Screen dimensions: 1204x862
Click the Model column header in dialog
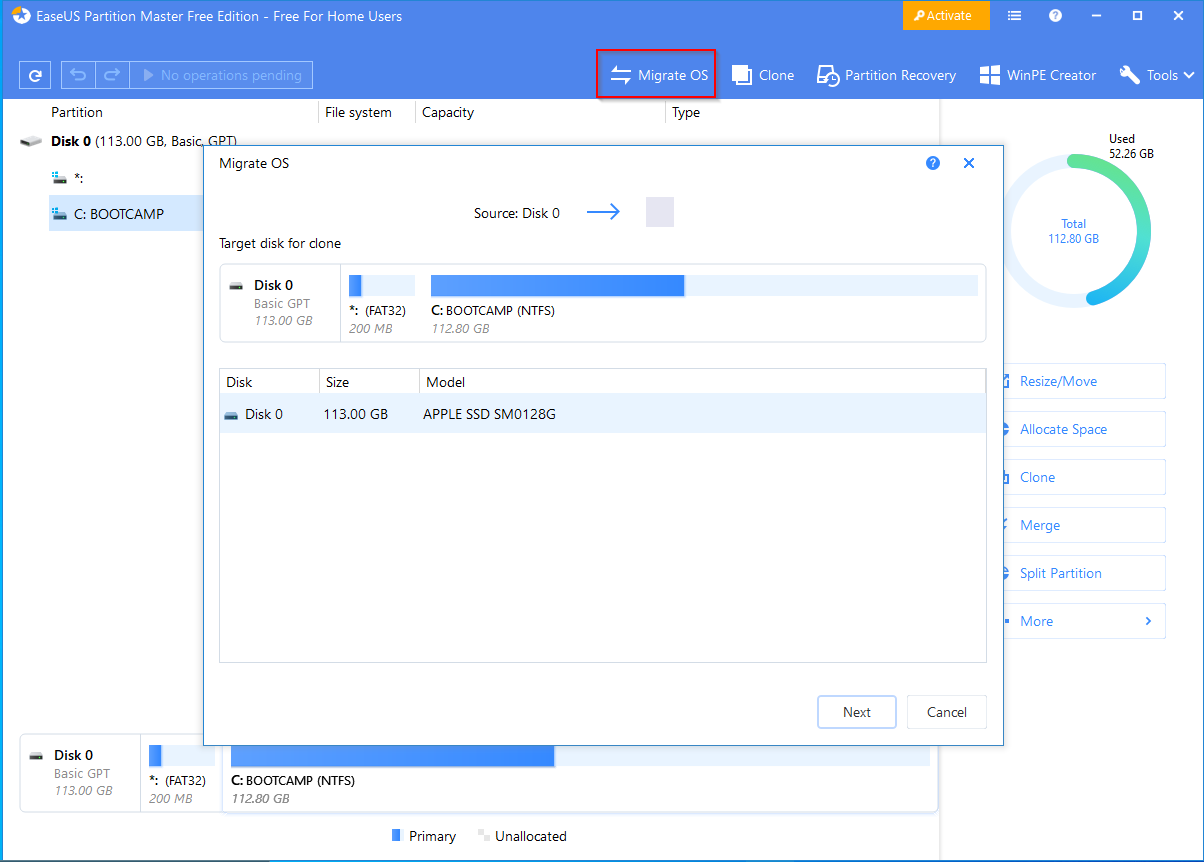click(x=702, y=382)
